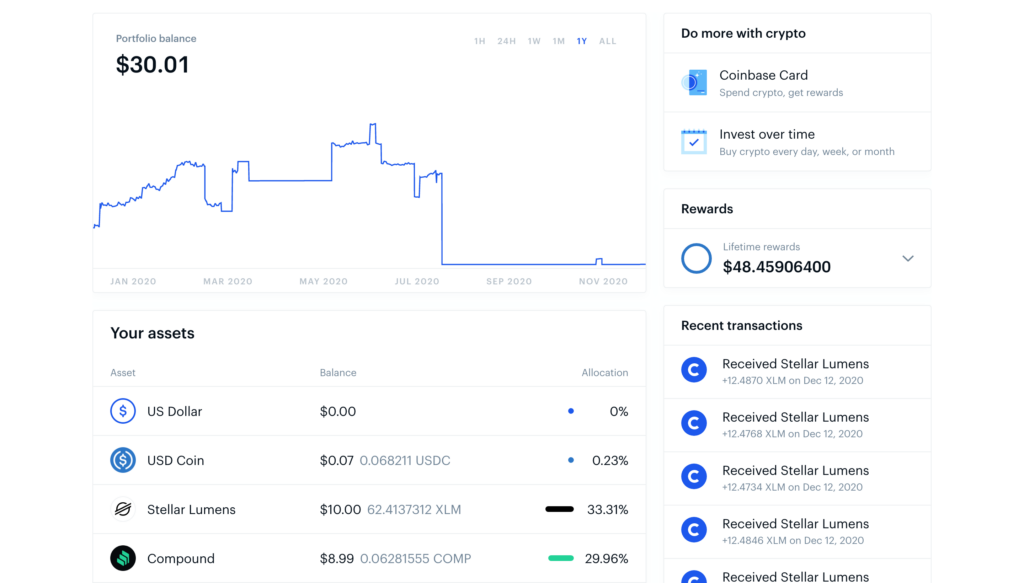The height and width of the screenshot is (583, 1024).
Task: Click icon of +12.4734 XLM transaction
Action: click(x=694, y=477)
